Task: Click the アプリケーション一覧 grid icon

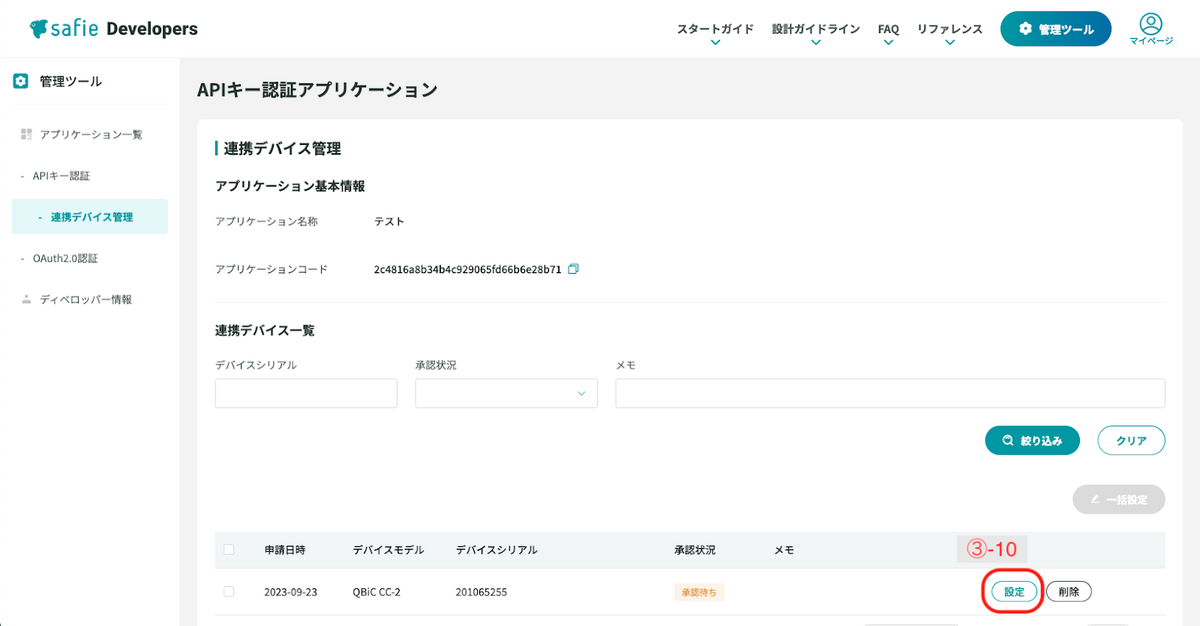Action: click(26, 134)
